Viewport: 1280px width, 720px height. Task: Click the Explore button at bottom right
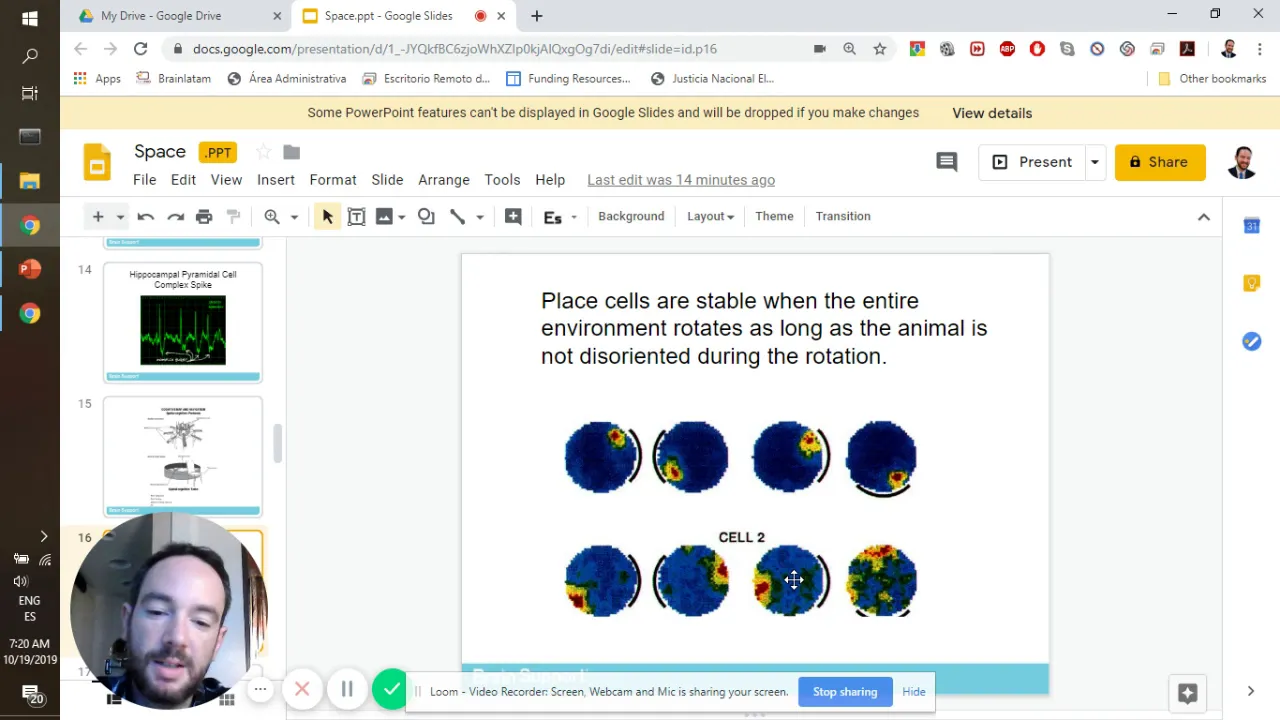coord(1188,692)
